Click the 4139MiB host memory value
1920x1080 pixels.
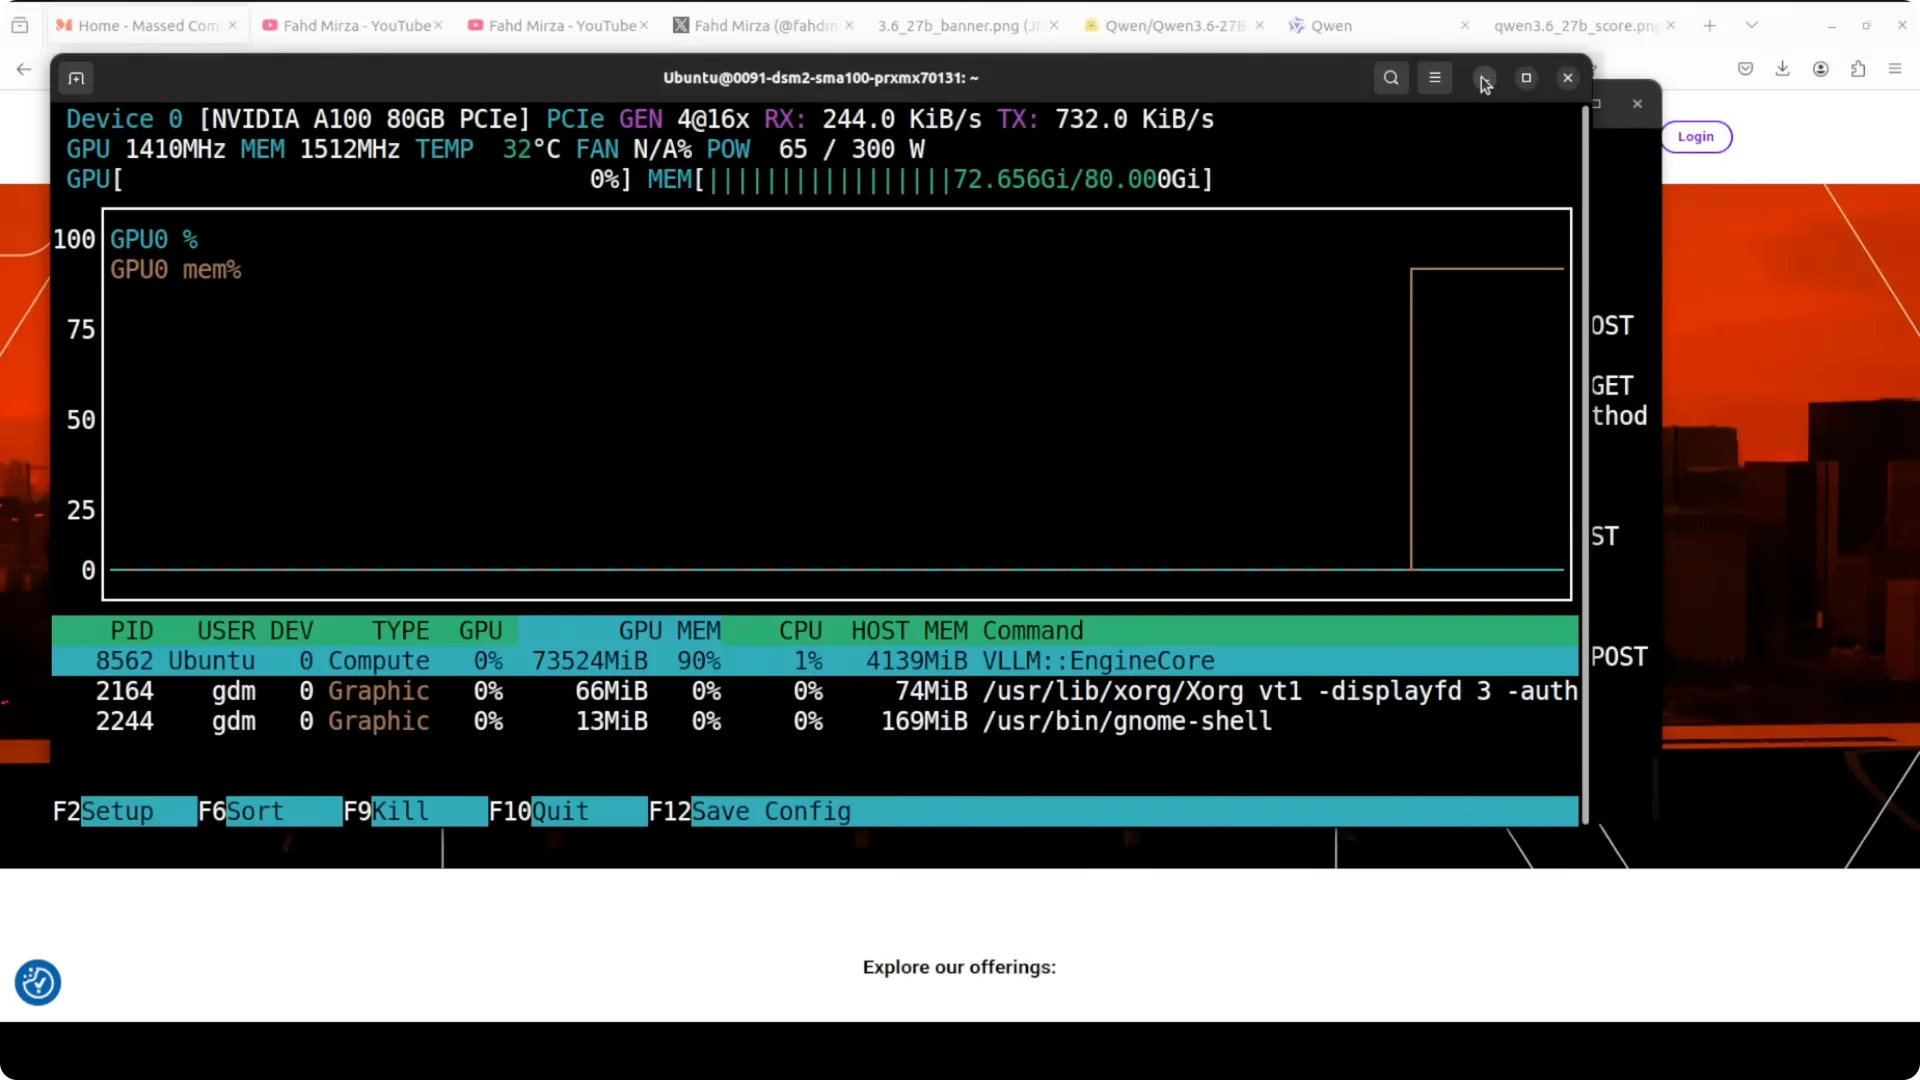(917, 661)
